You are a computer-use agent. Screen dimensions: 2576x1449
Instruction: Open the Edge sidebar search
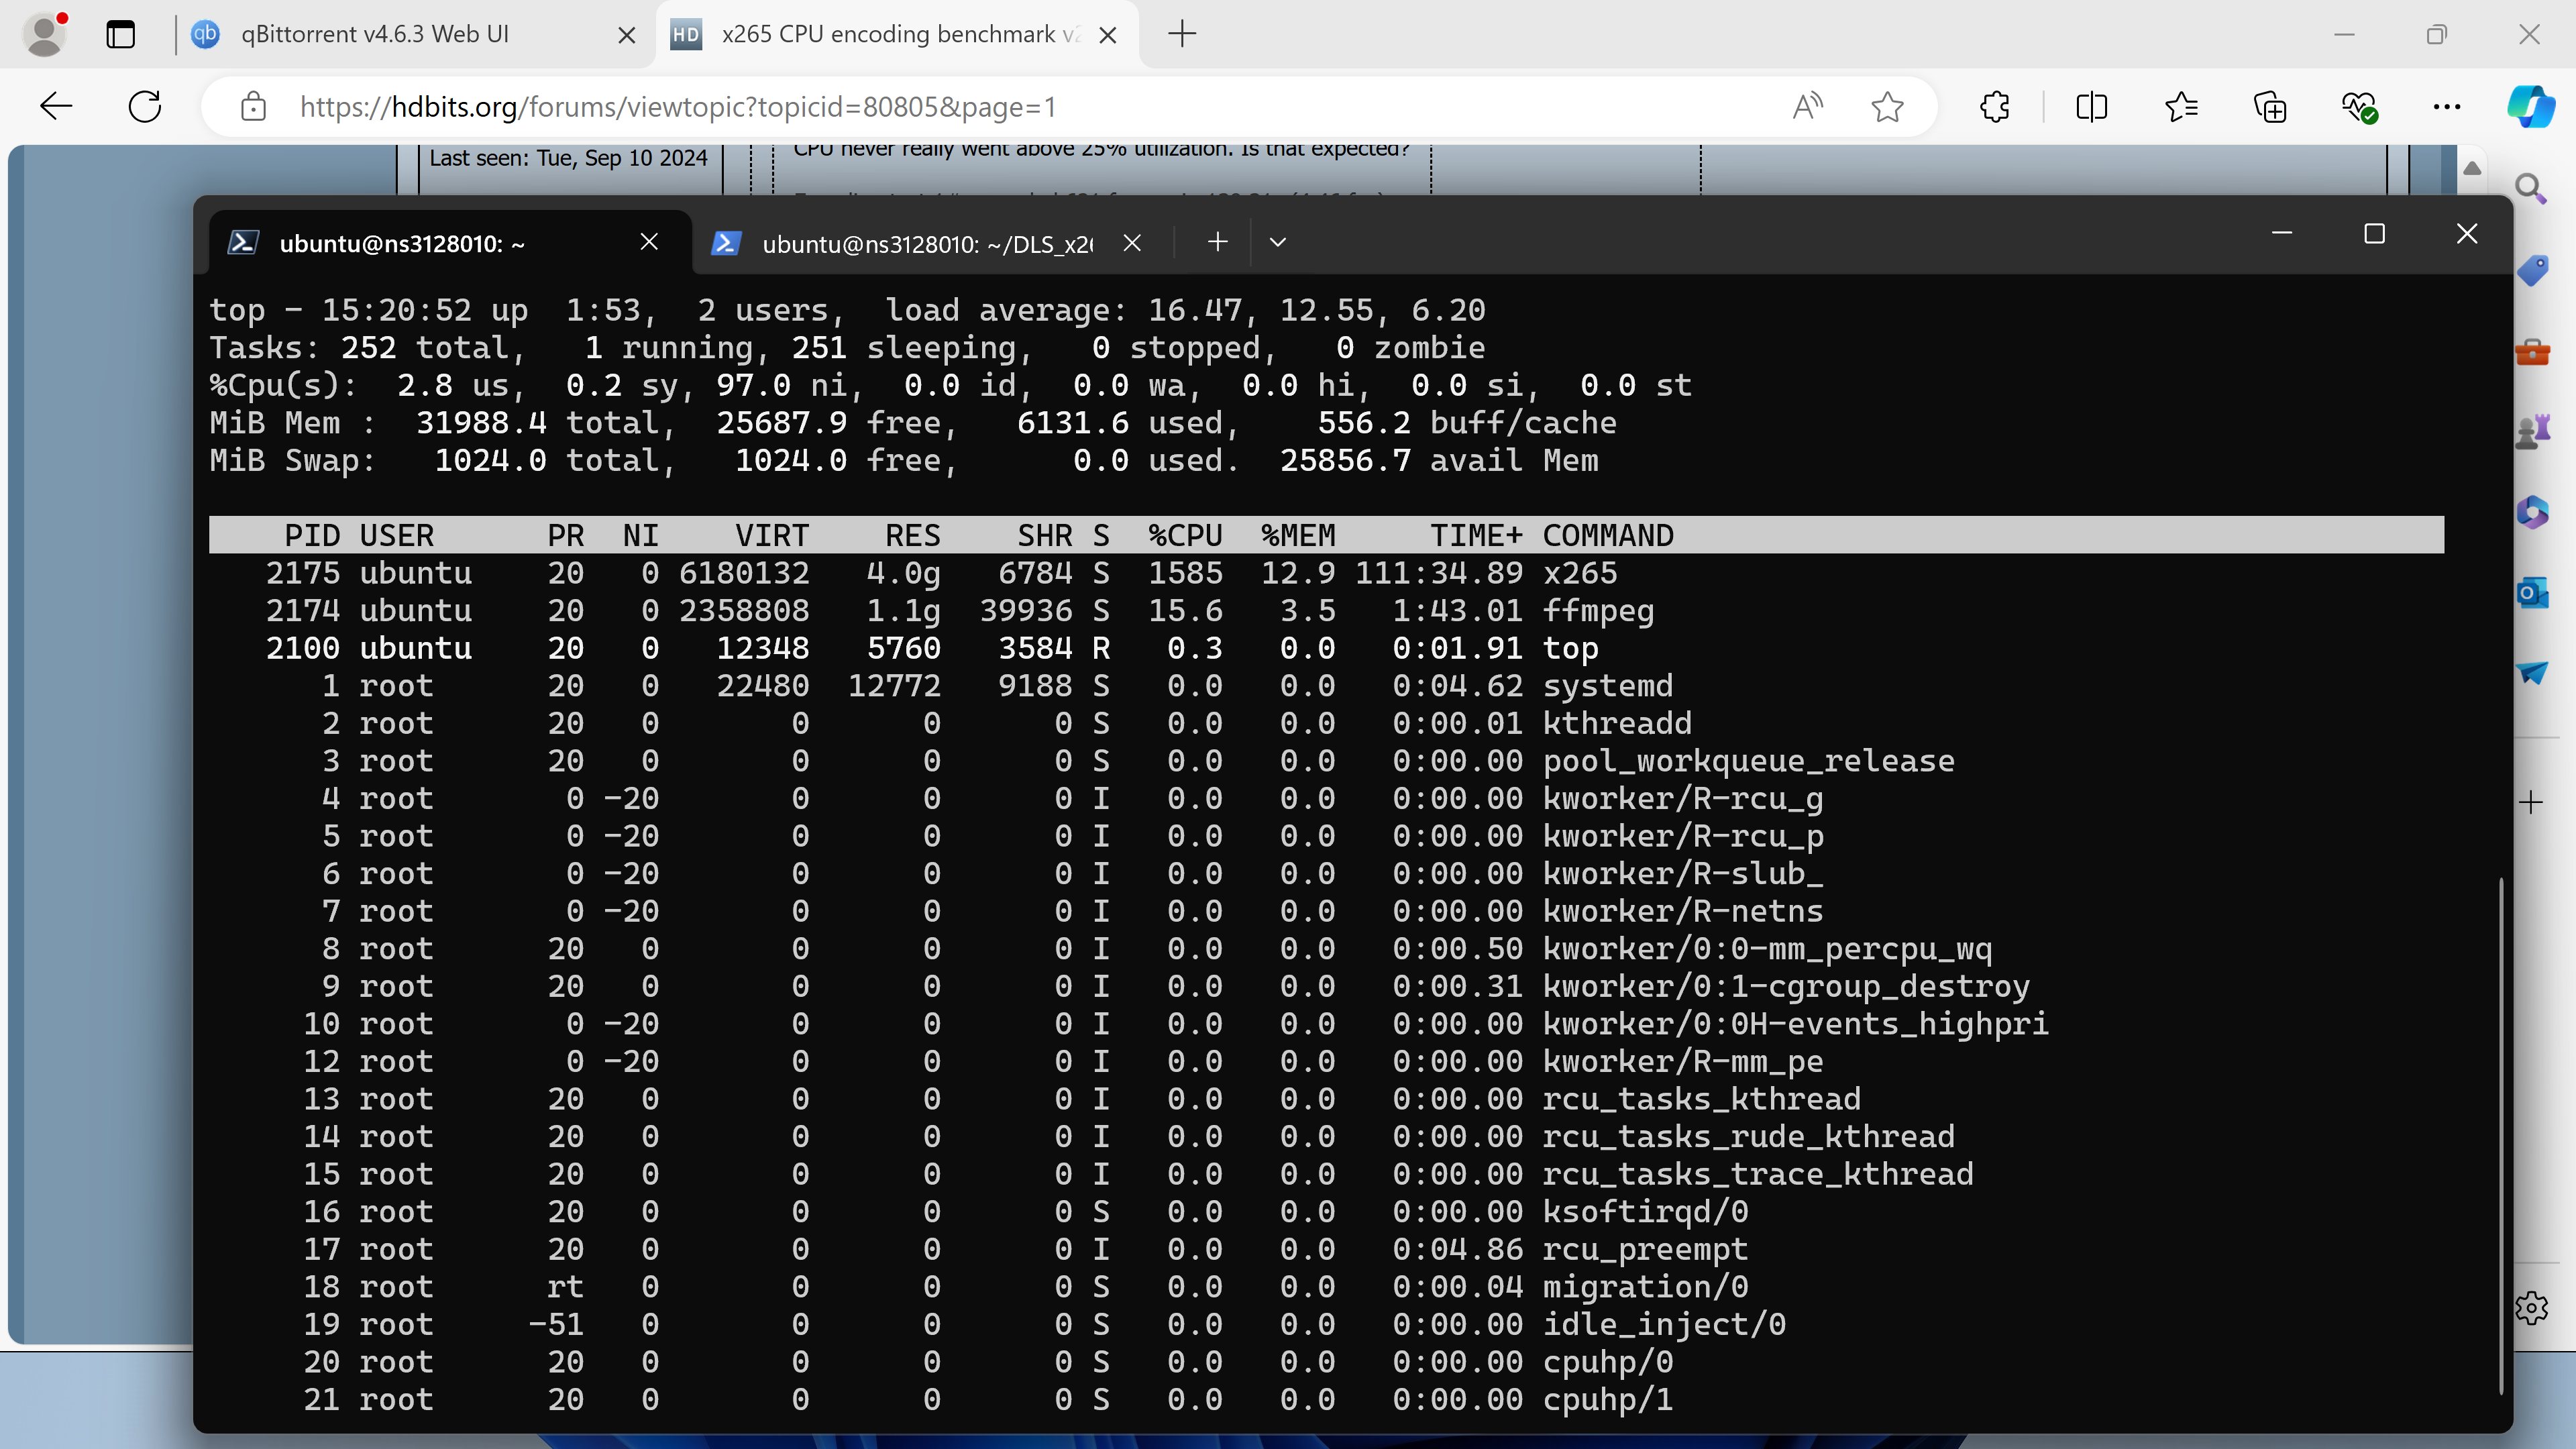(x=2531, y=188)
